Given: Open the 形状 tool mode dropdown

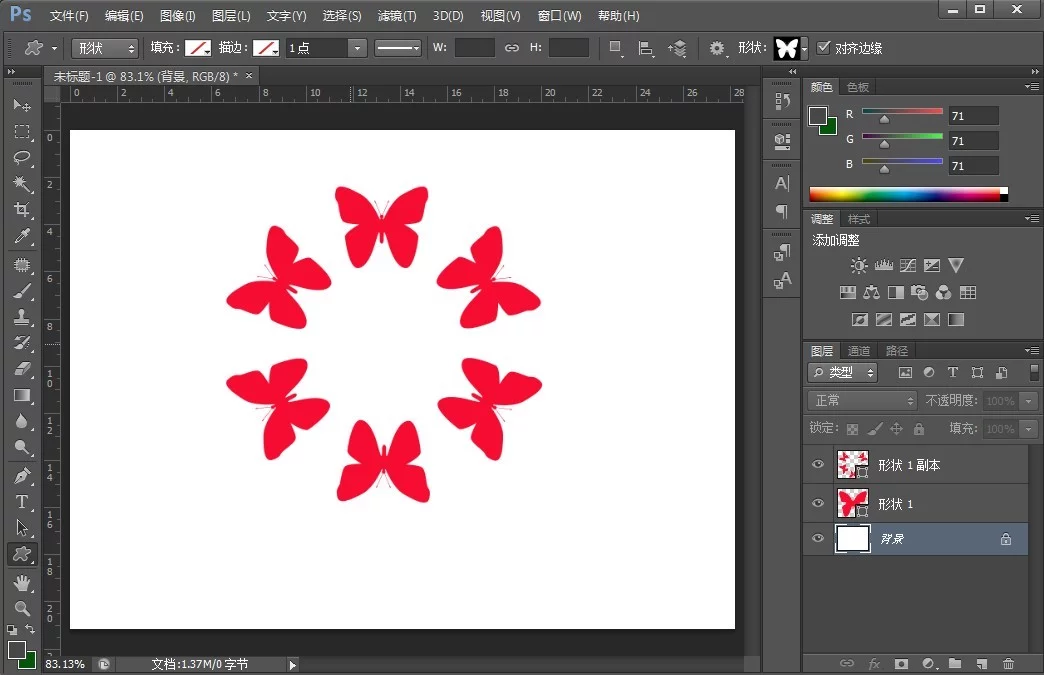Looking at the screenshot, I should pyautogui.click(x=105, y=48).
